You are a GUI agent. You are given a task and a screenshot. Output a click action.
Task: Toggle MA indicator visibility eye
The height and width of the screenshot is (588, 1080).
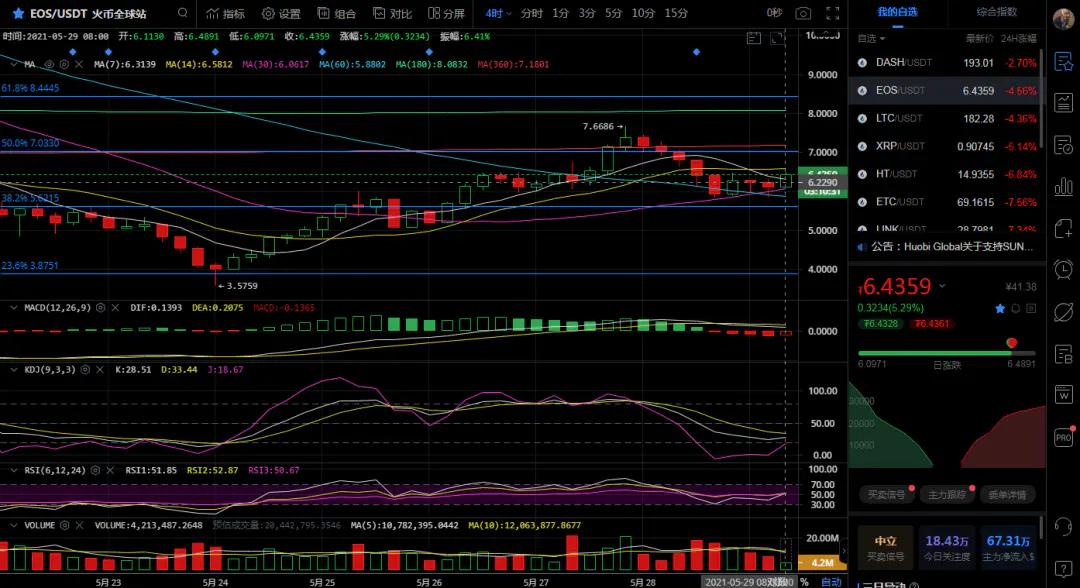[x=49, y=64]
